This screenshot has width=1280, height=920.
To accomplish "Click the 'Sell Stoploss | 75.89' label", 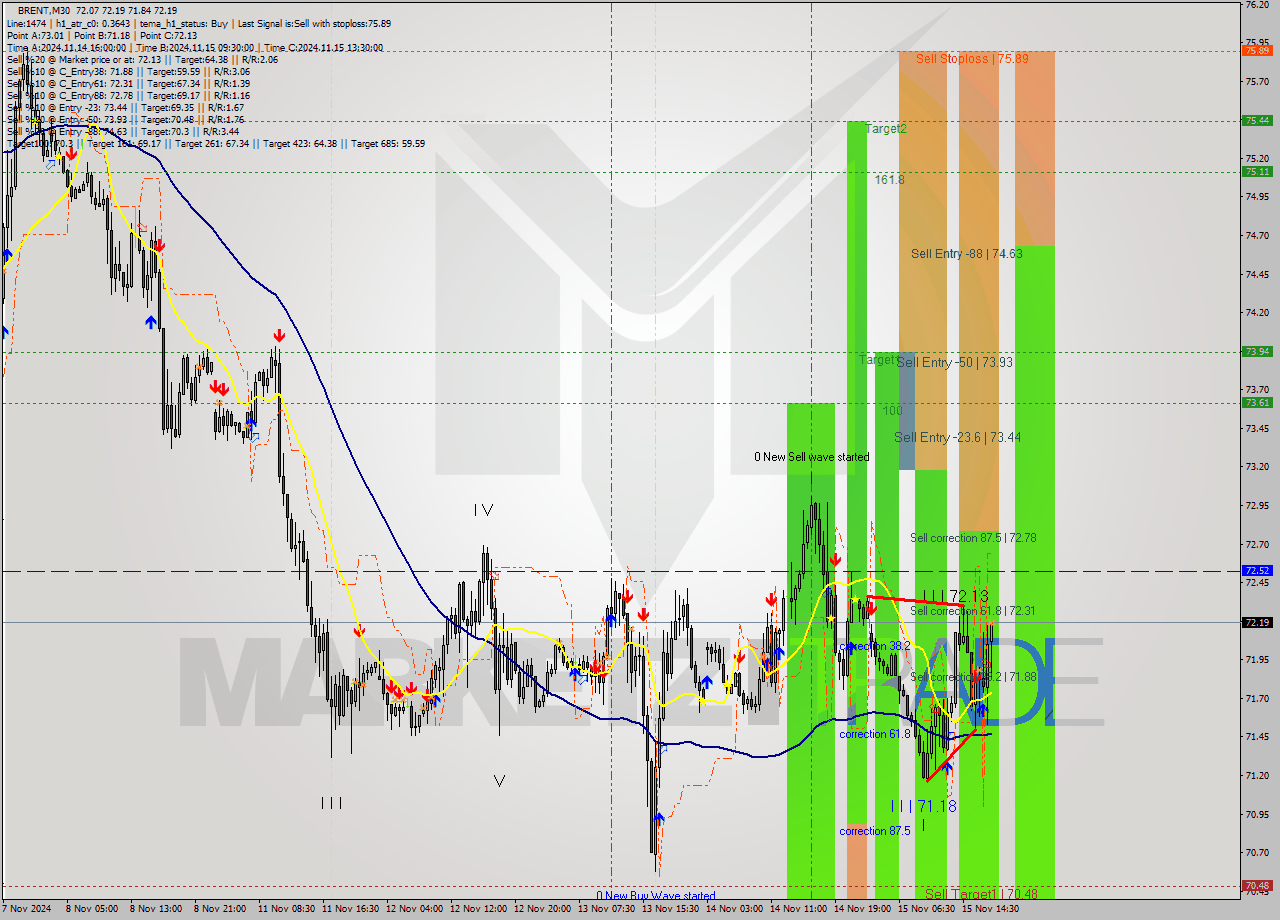I will (972, 59).
